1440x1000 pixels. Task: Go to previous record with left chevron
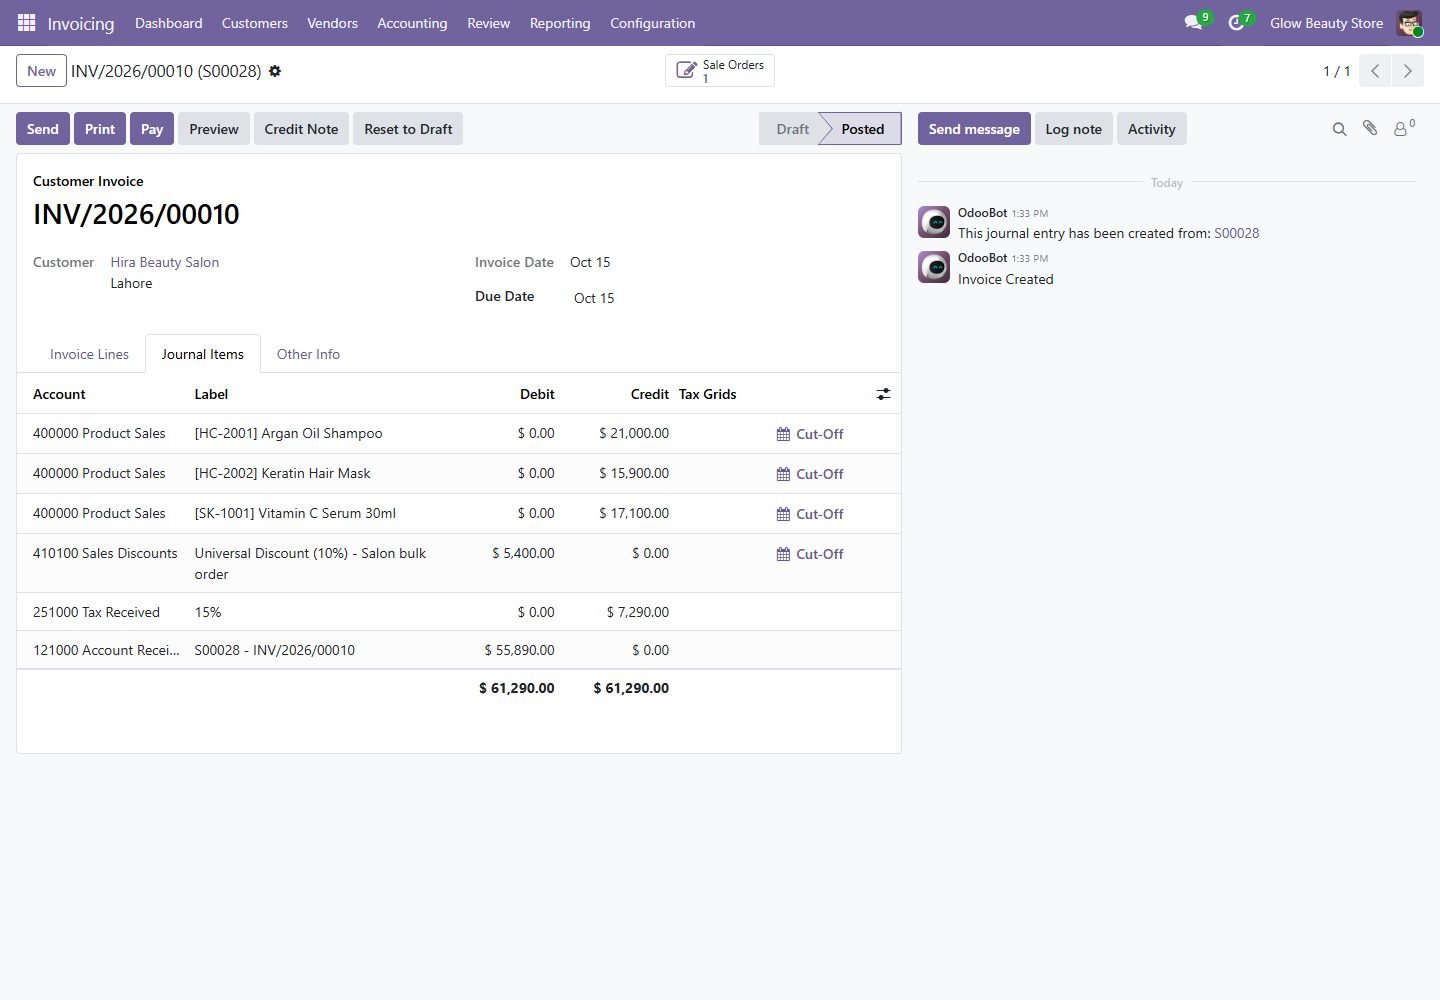[1375, 71]
